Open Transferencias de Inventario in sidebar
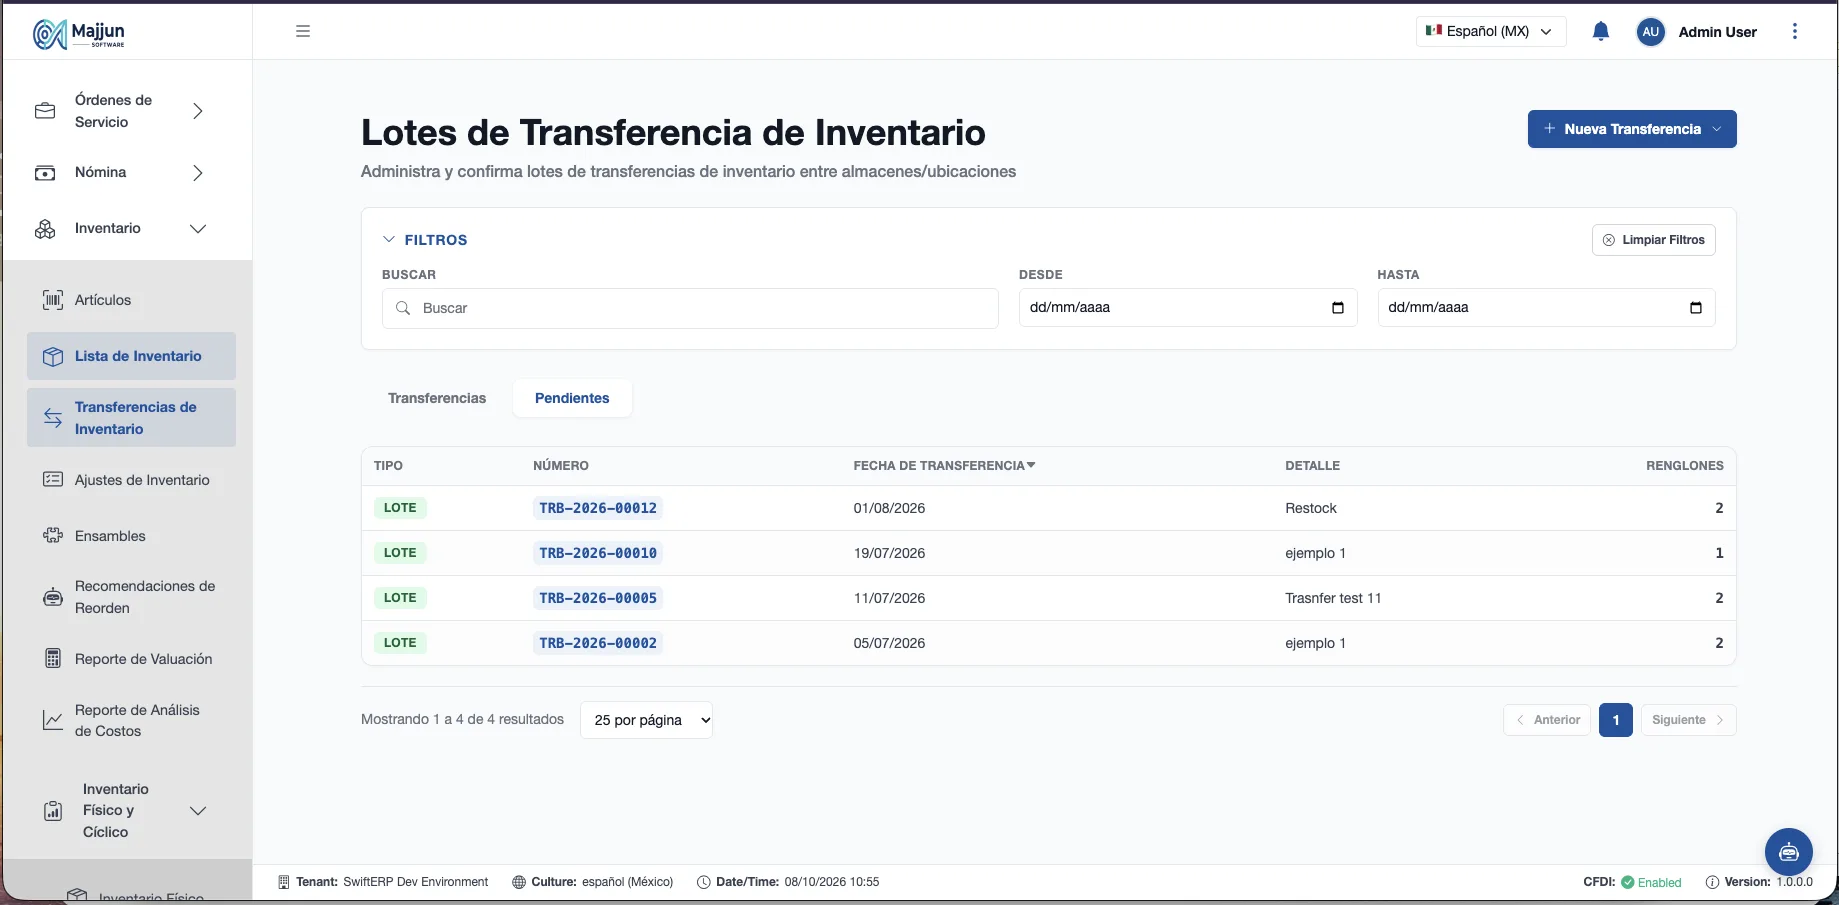1839x905 pixels. [x=131, y=418]
